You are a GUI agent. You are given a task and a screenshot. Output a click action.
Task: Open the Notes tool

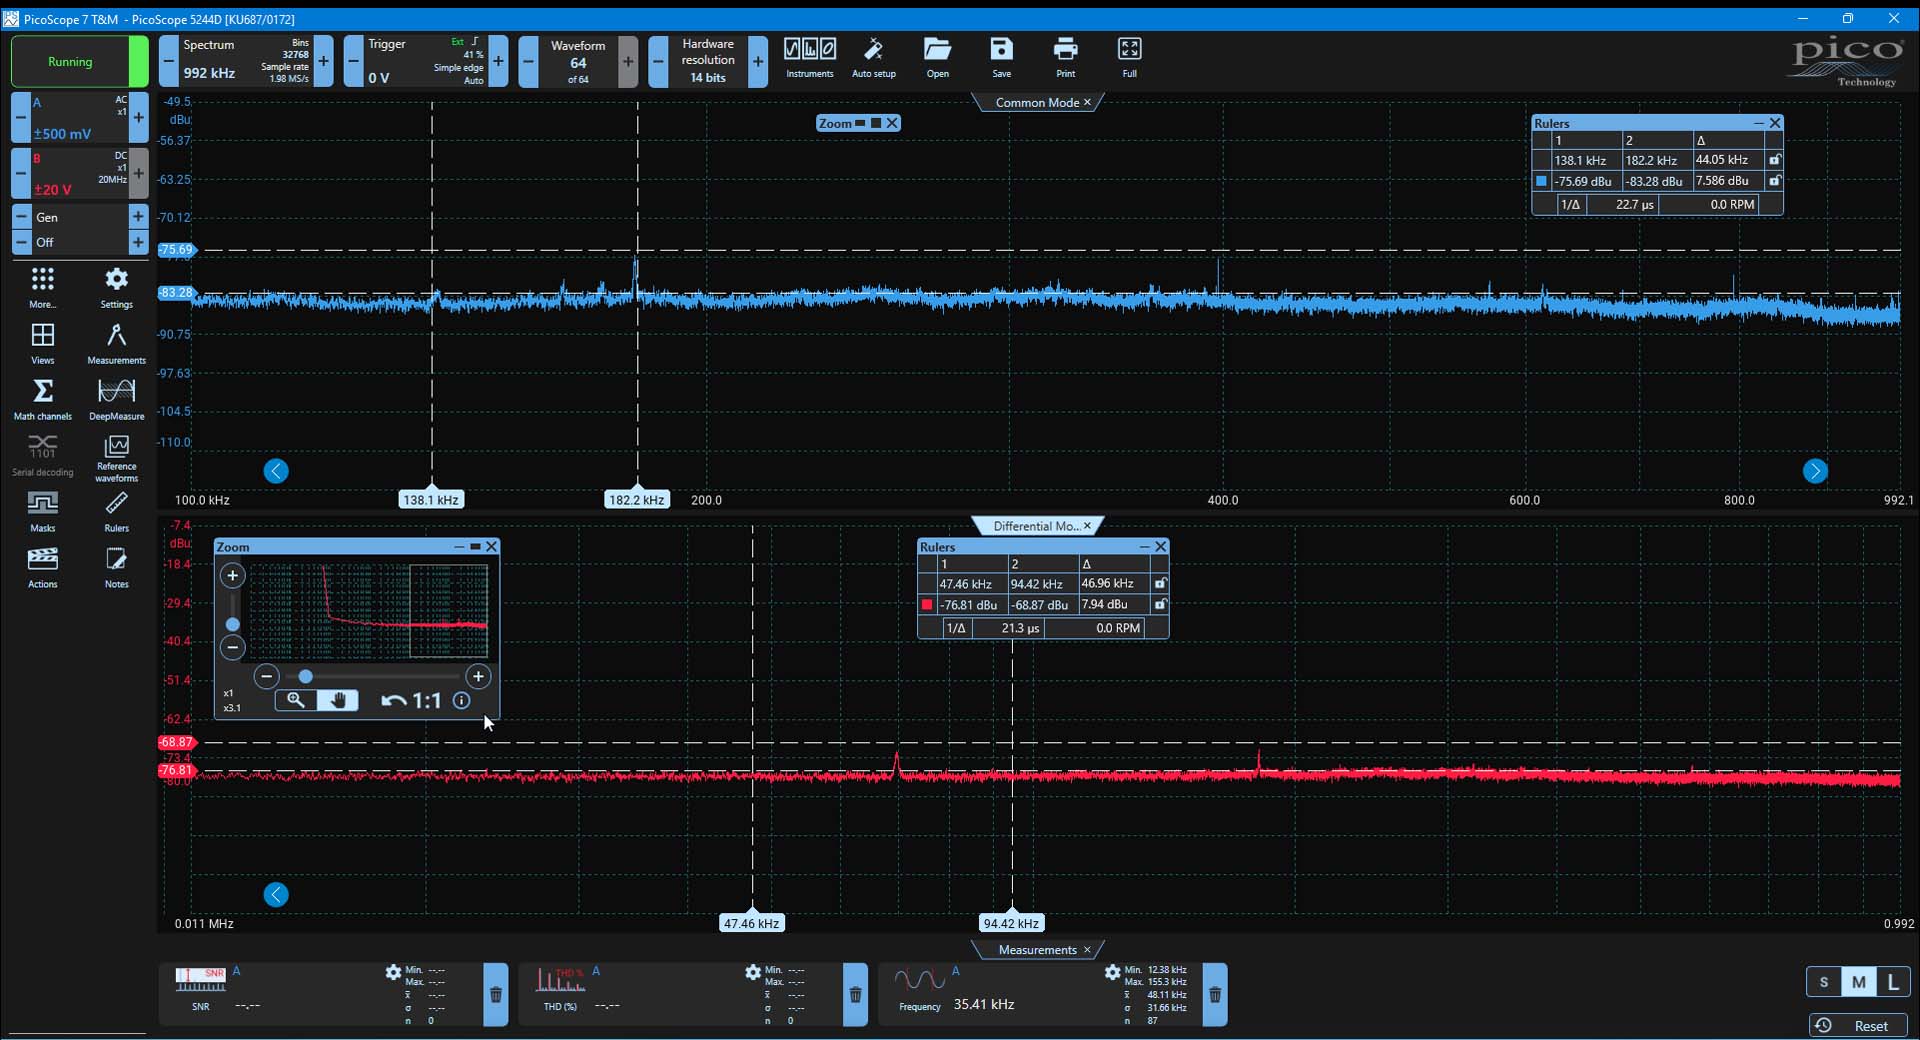(x=116, y=568)
